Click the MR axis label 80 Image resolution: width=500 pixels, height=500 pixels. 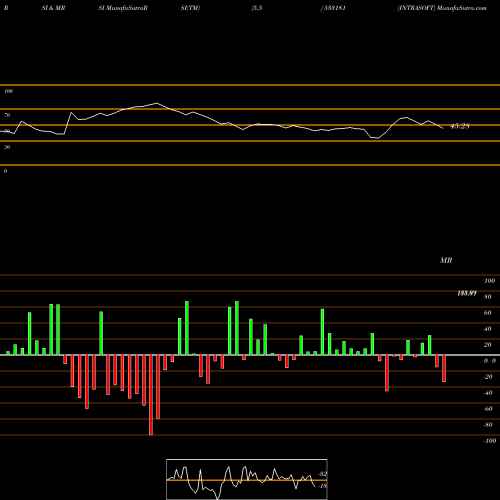(x=488, y=297)
